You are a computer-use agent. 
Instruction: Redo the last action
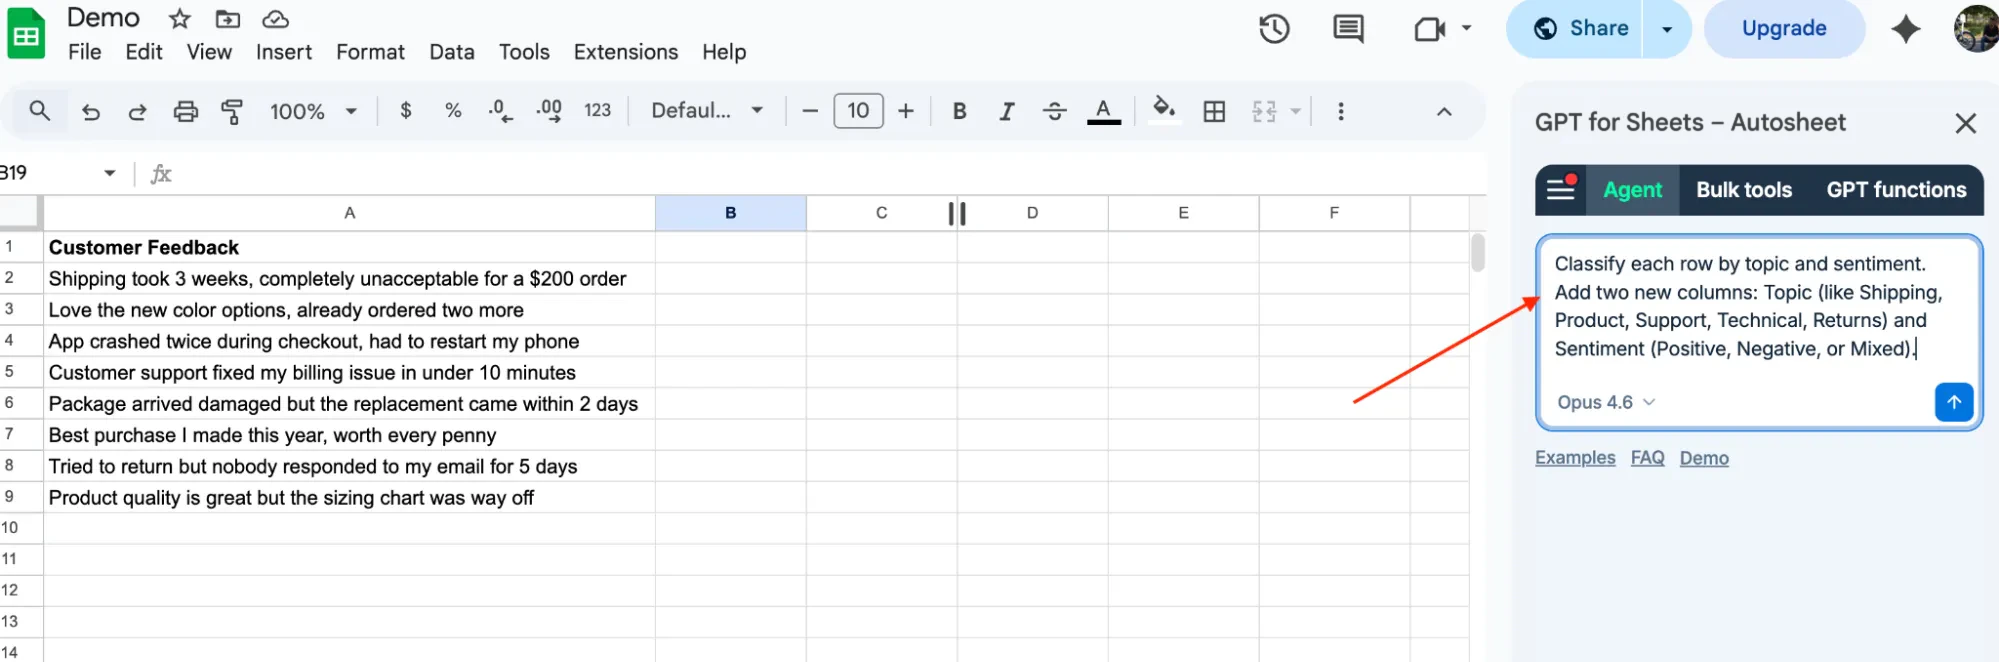tap(137, 111)
